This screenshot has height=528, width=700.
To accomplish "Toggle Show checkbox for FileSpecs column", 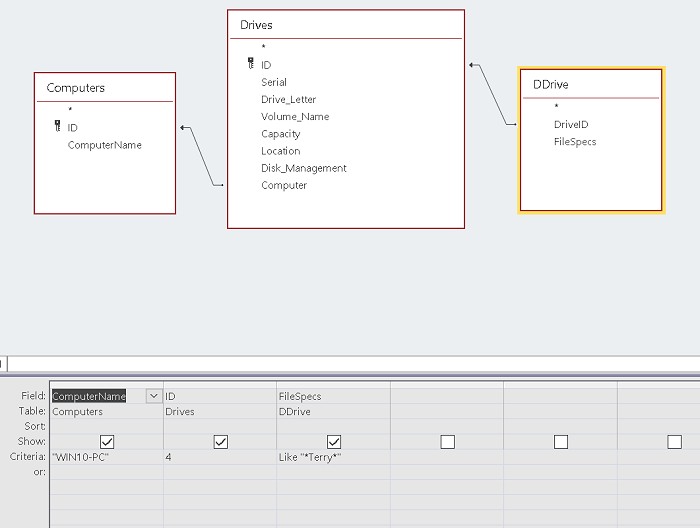I will pyautogui.click(x=334, y=441).
